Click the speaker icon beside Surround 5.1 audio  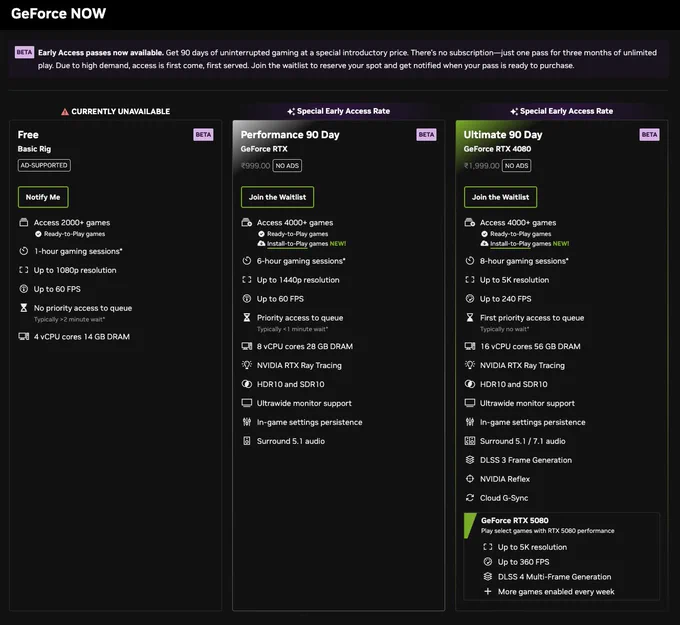pos(247,441)
